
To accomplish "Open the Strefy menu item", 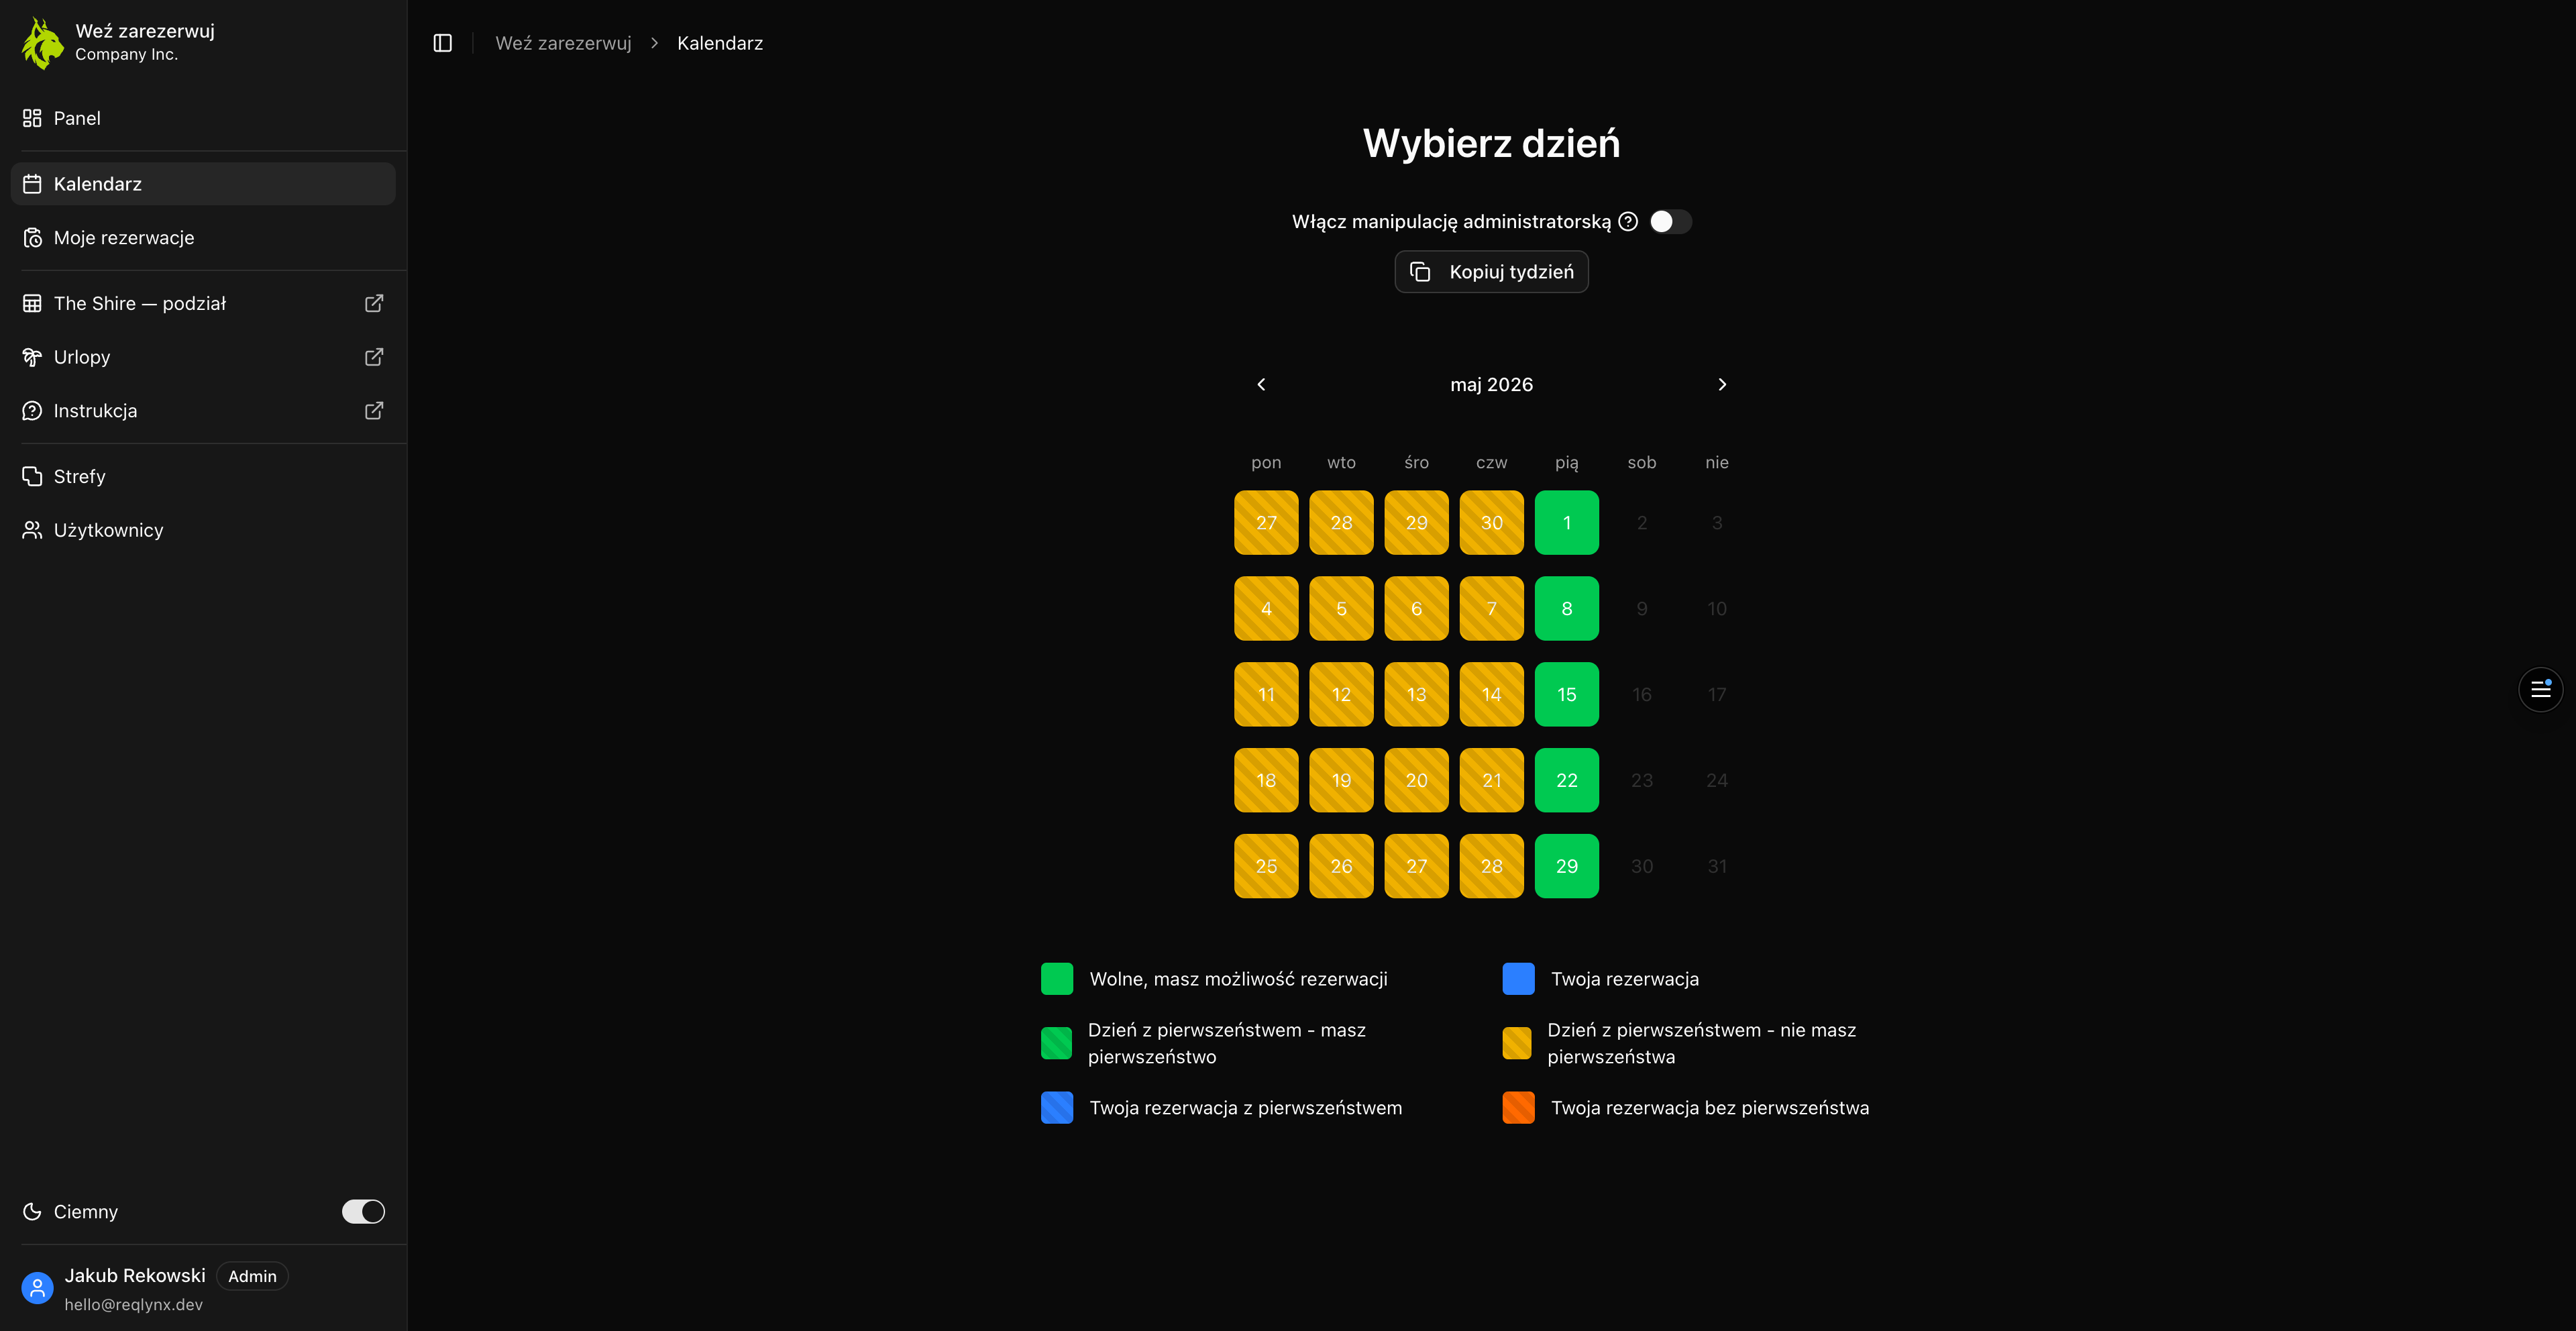I will [203, 476].
